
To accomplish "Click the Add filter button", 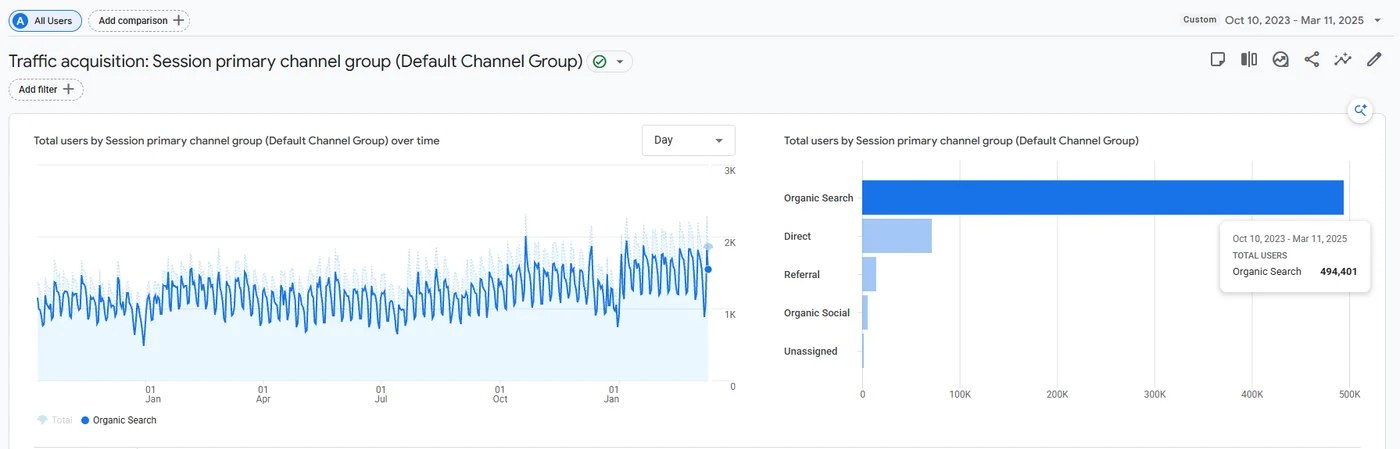I will coord(46,89).
